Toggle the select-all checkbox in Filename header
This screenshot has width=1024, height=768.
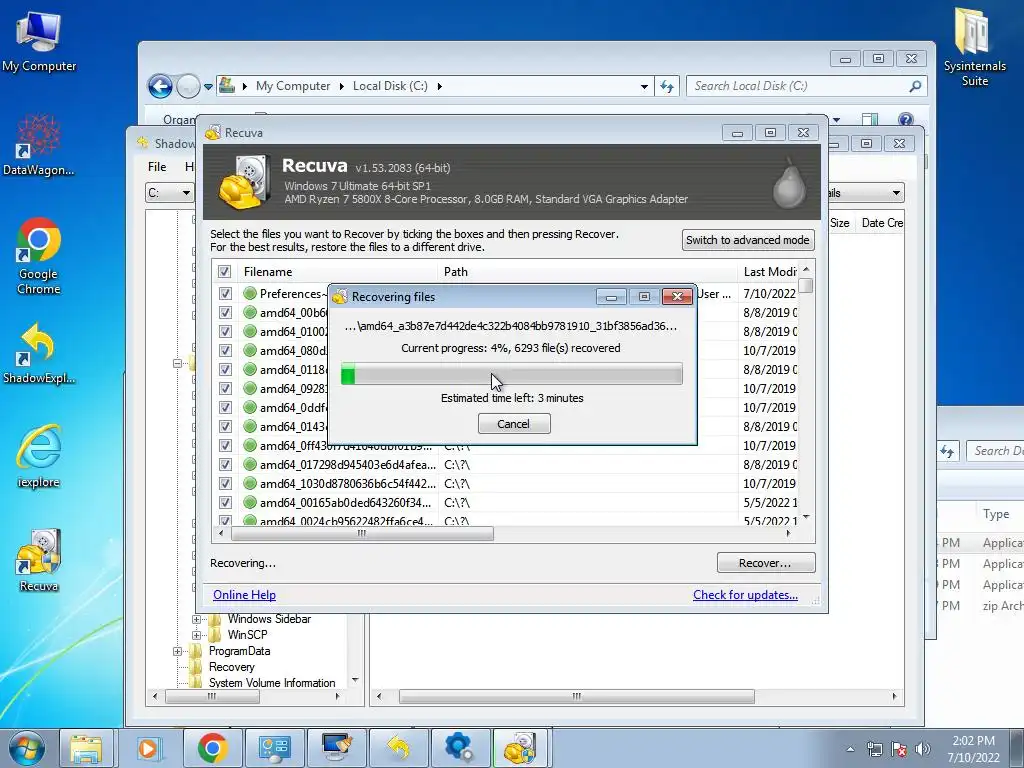pyautogui.click(x=224, y=272)
